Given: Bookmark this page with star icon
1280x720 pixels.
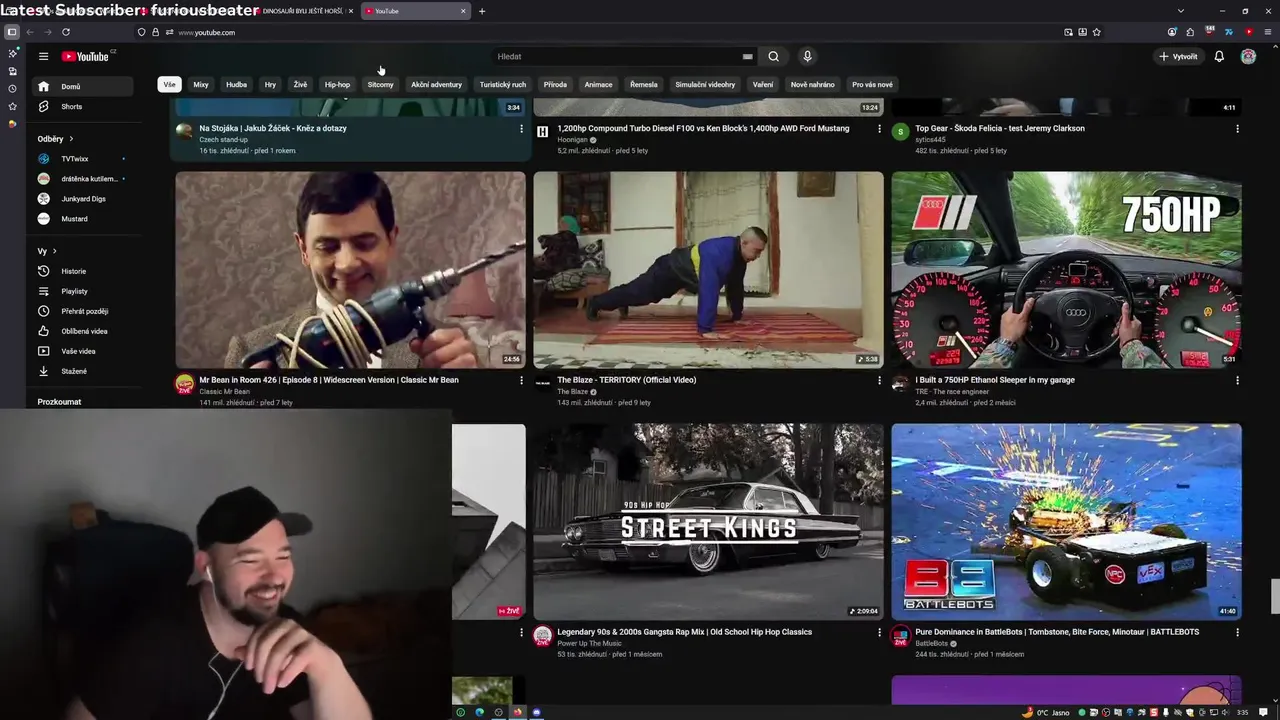Looking at the screenshot, I should pyautogui.click(x=1097, y=32).
